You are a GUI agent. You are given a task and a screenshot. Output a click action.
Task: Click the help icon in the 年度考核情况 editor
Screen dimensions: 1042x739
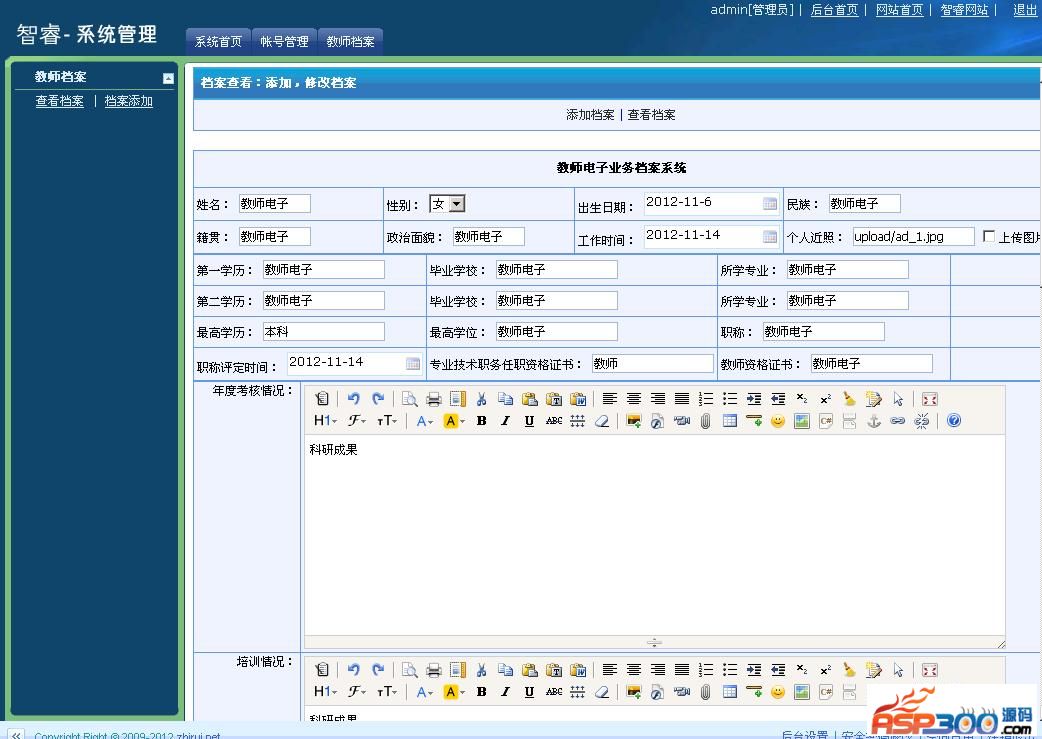953,421
